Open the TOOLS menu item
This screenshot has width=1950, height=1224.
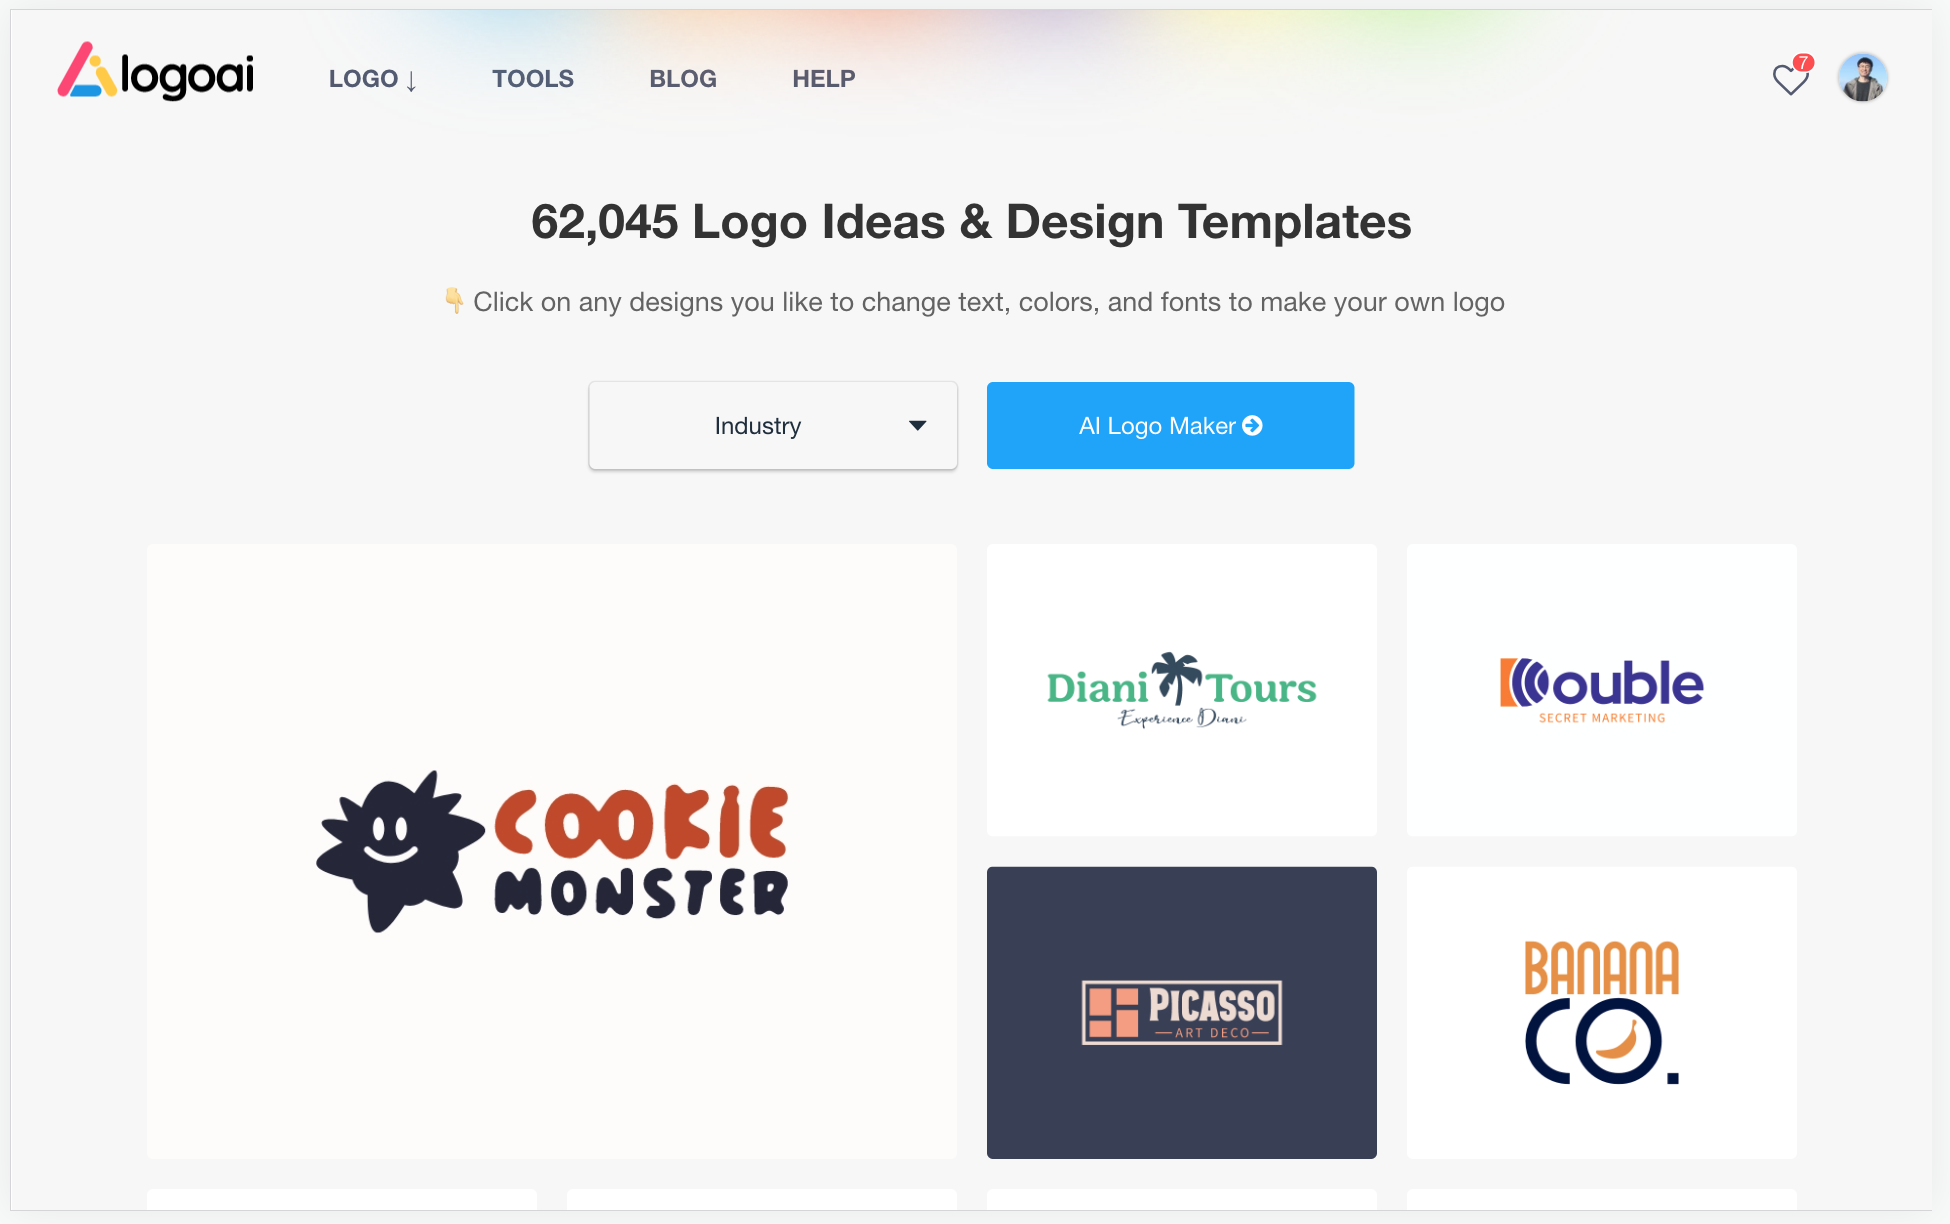[x=533, y=79]
